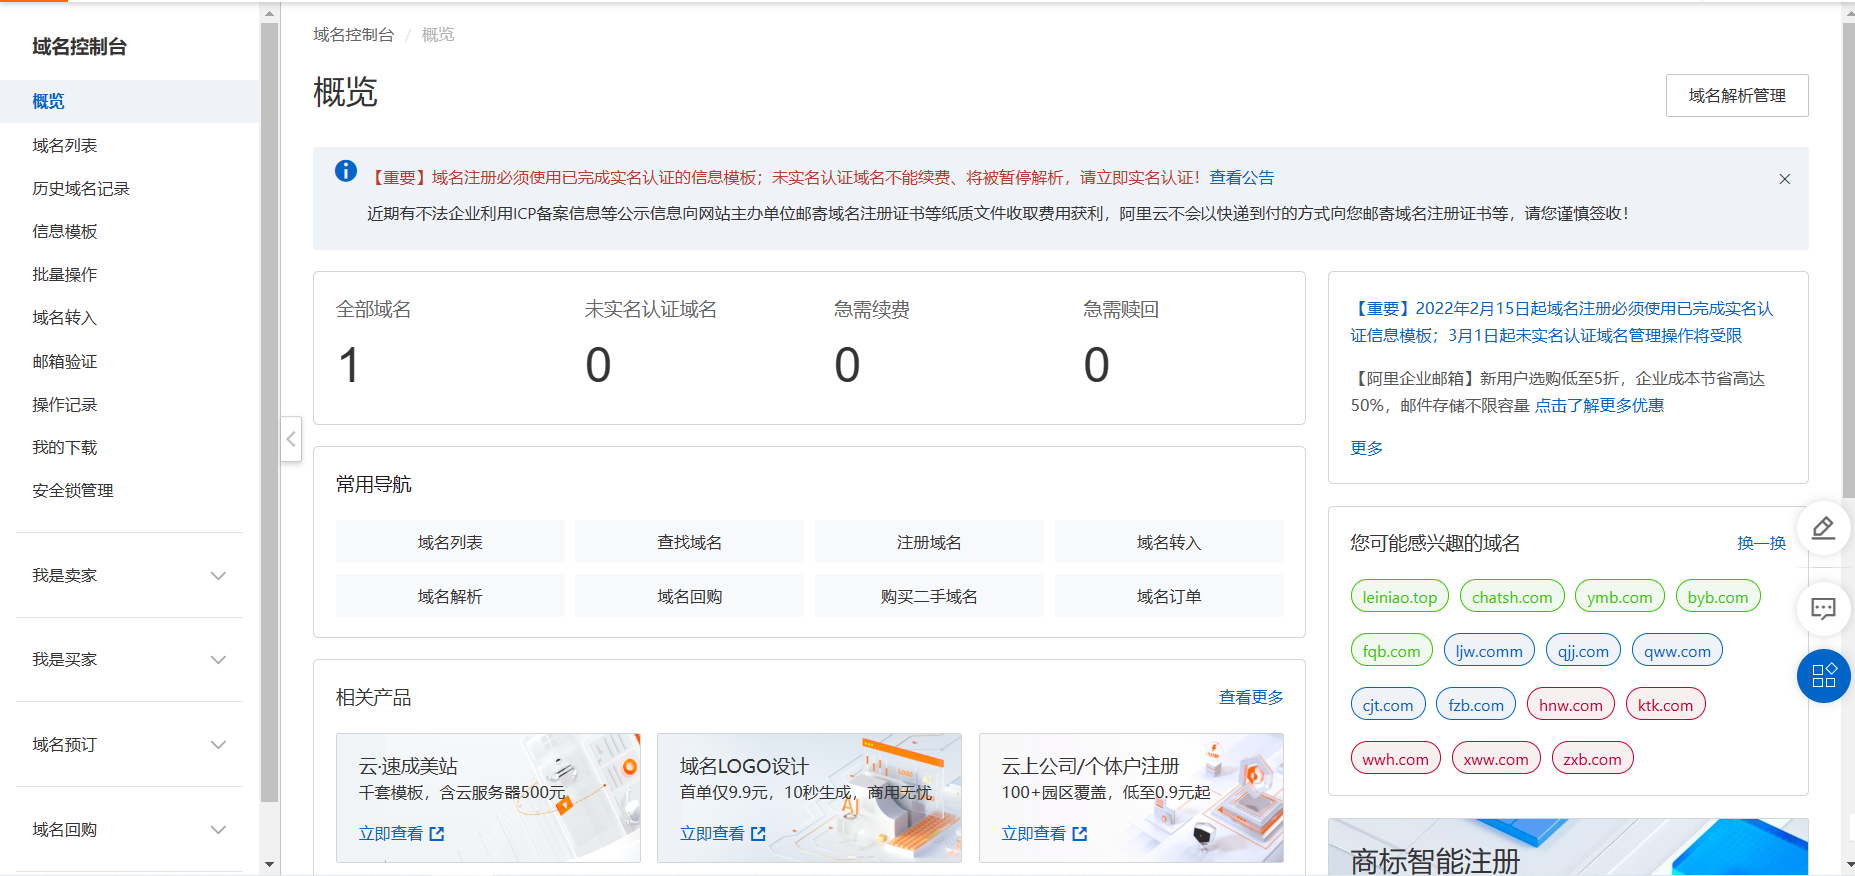Click the blue info icon in notice banner
Image resolution: width=1855 pixels, height=876 pixels.
click(346, 171)
